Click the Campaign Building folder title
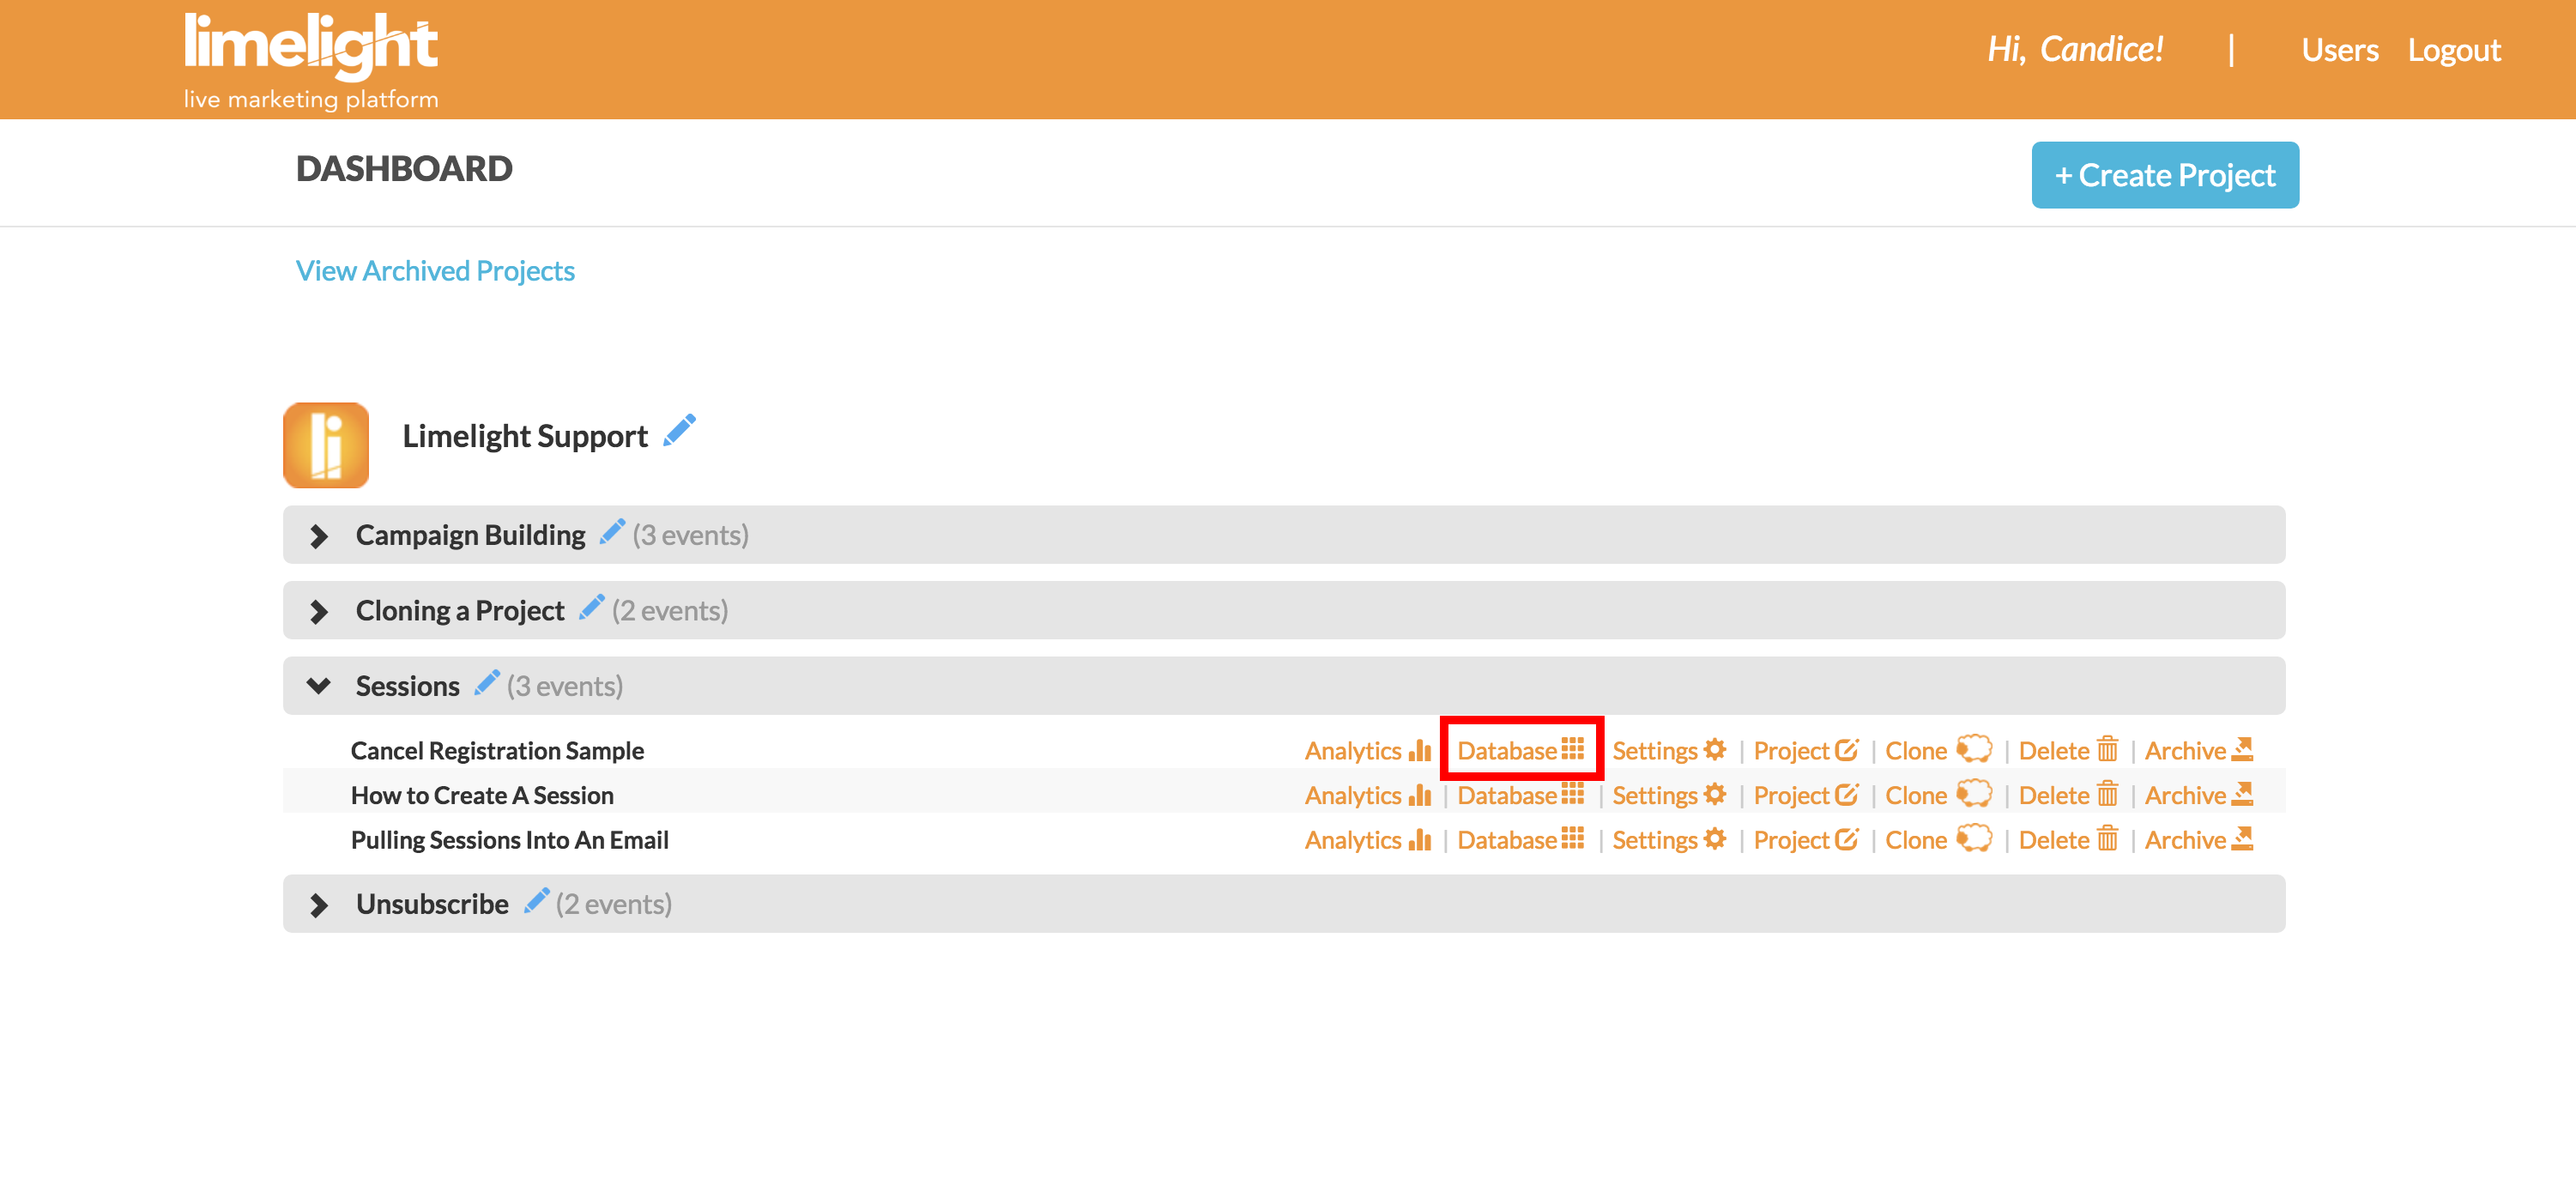Image resolution: width=2576 pixels, height=1186 pixels. 470,535
